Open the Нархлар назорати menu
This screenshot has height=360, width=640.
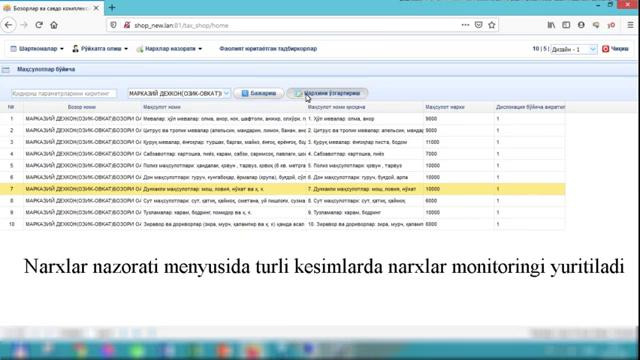[x=169, y=49]
